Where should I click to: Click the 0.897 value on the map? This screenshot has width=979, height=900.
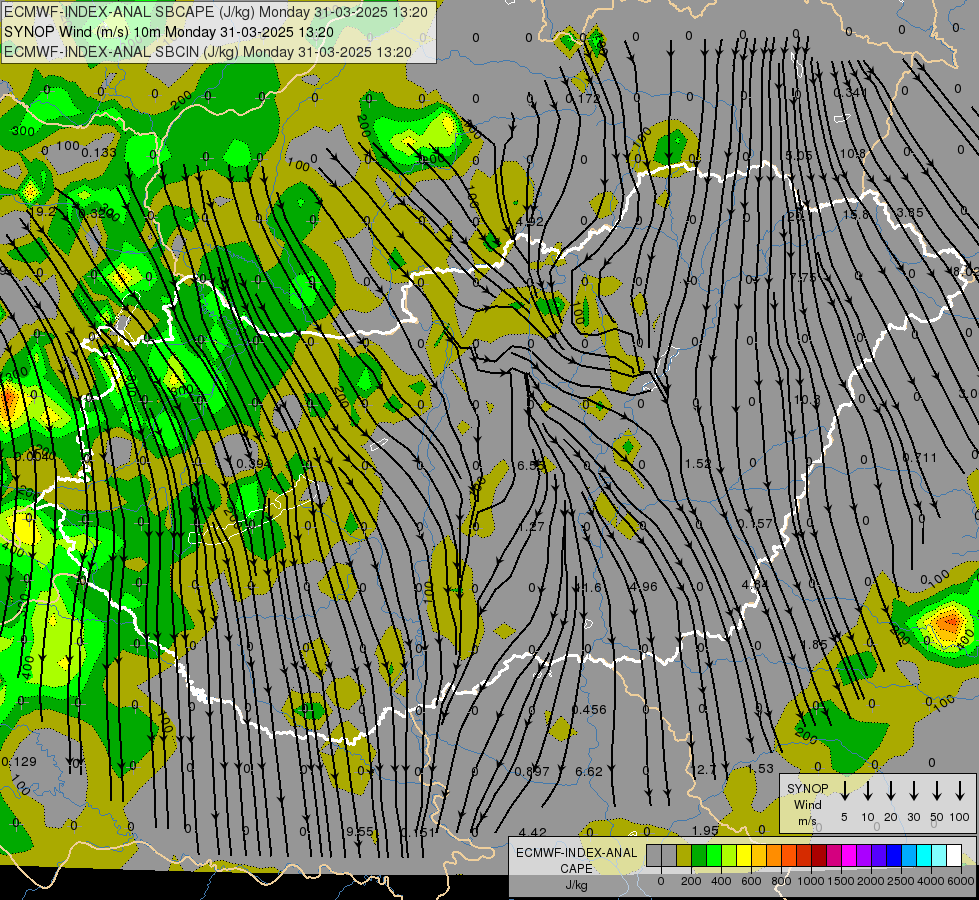(x=532, y=771)
